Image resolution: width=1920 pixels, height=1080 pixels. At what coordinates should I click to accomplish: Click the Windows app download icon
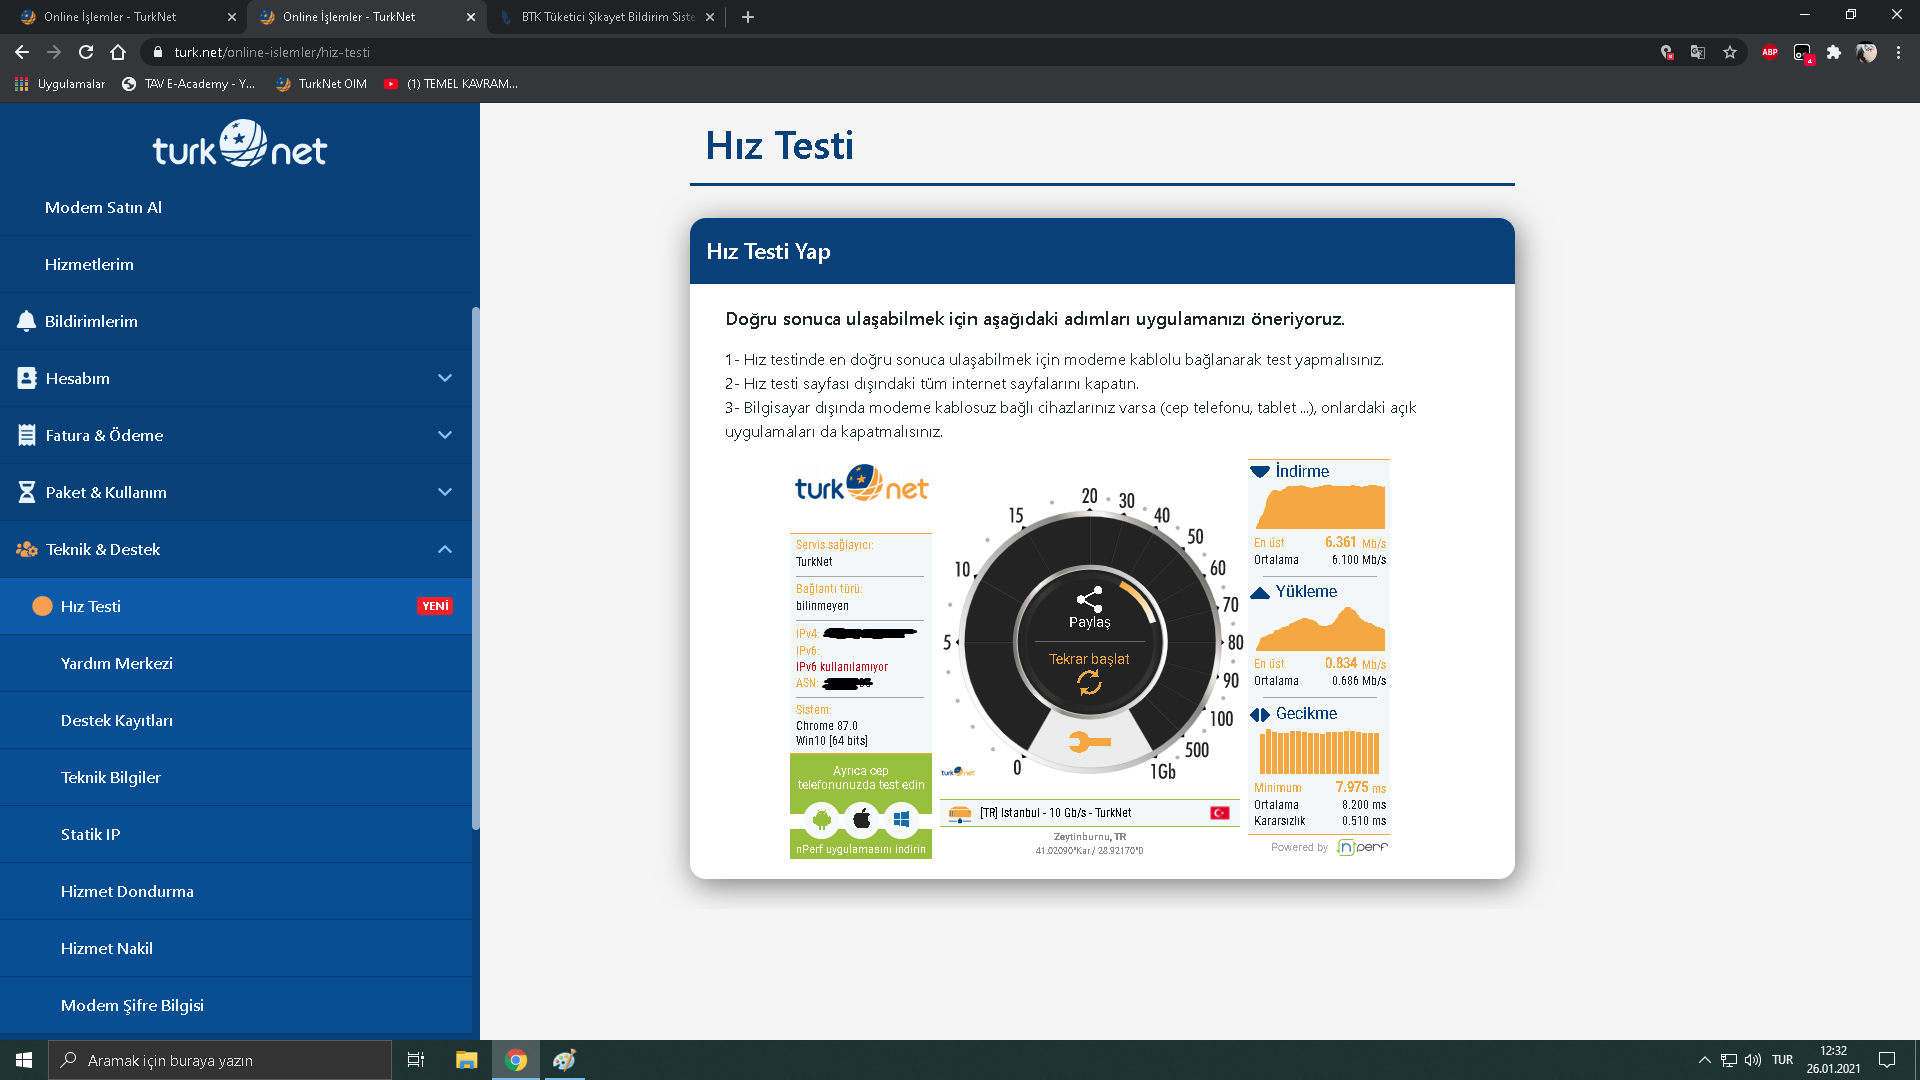pyautogui.click(x=901, y=820)
